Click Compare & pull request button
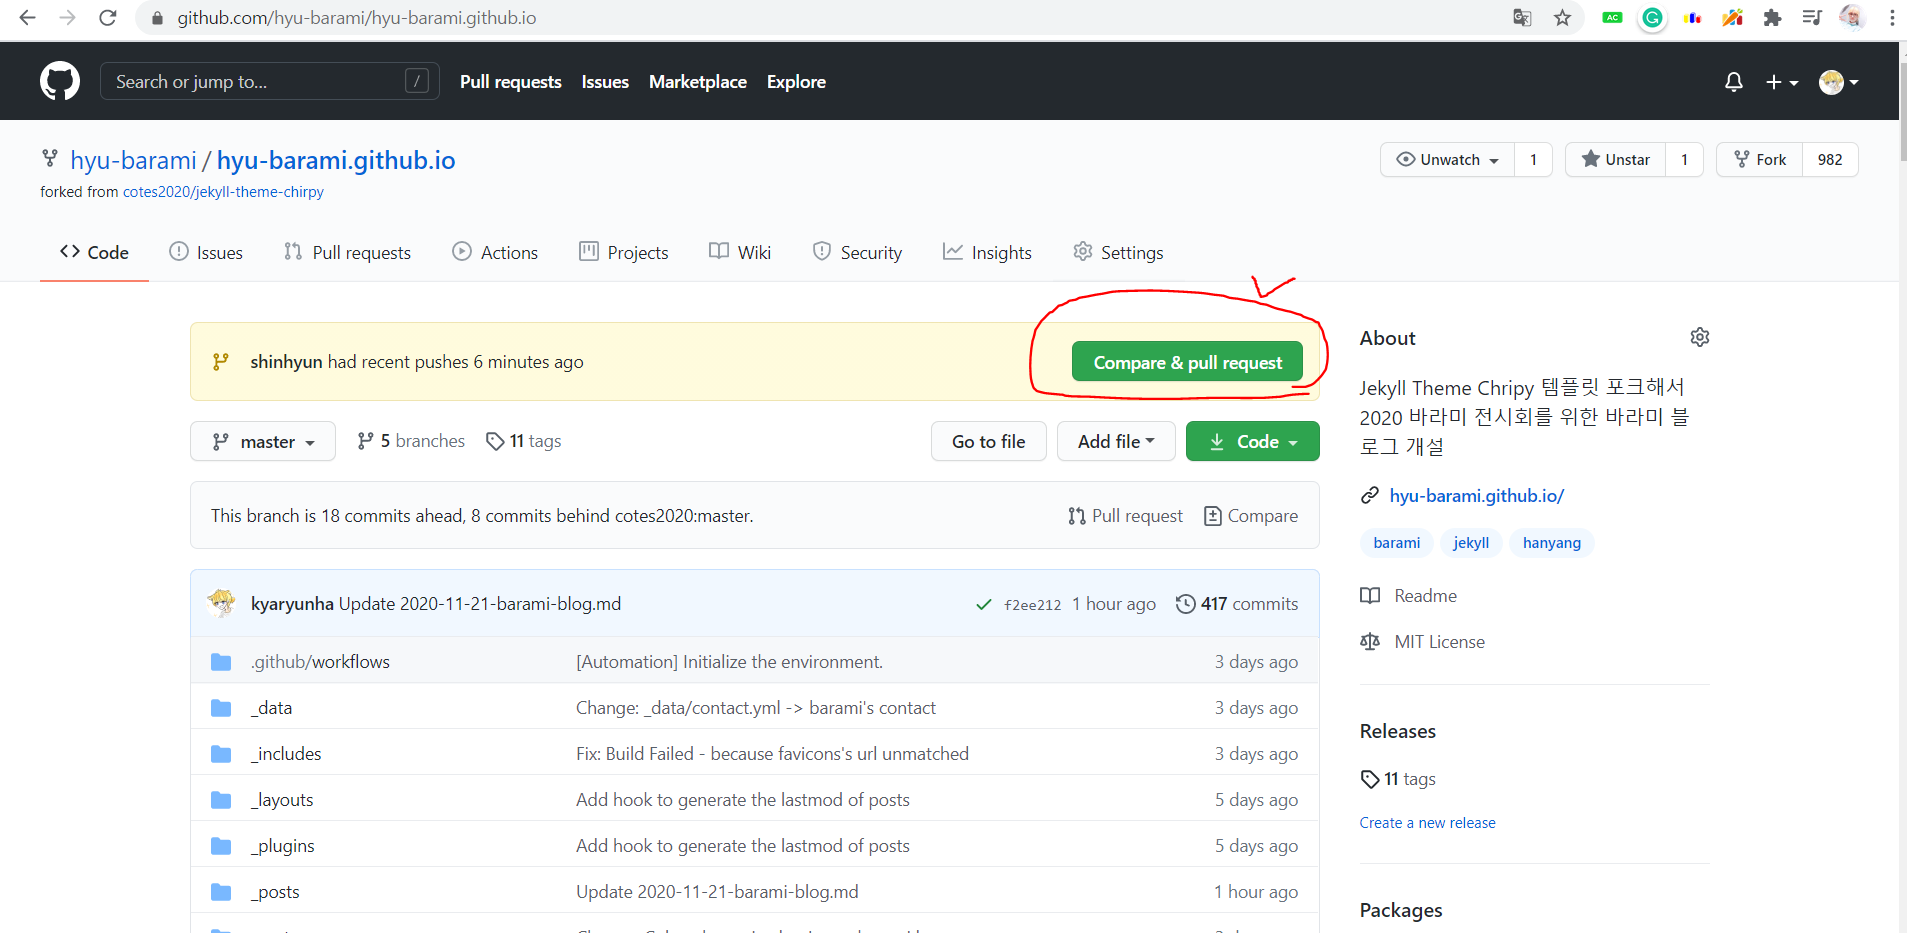This screenshot has width=1907, height=933. click(x=1187, y=362)
